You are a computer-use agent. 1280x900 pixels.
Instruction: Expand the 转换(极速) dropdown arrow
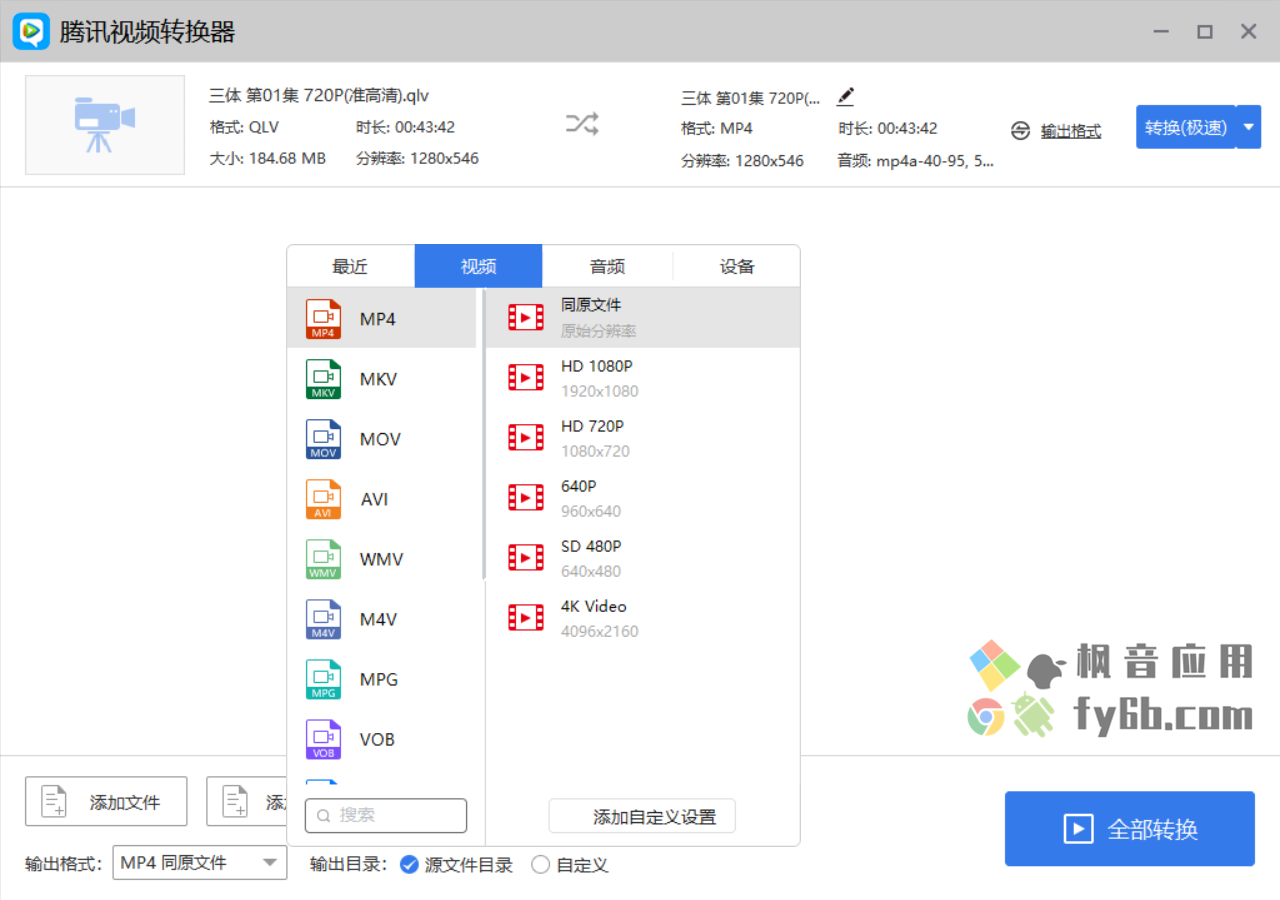1249,127
